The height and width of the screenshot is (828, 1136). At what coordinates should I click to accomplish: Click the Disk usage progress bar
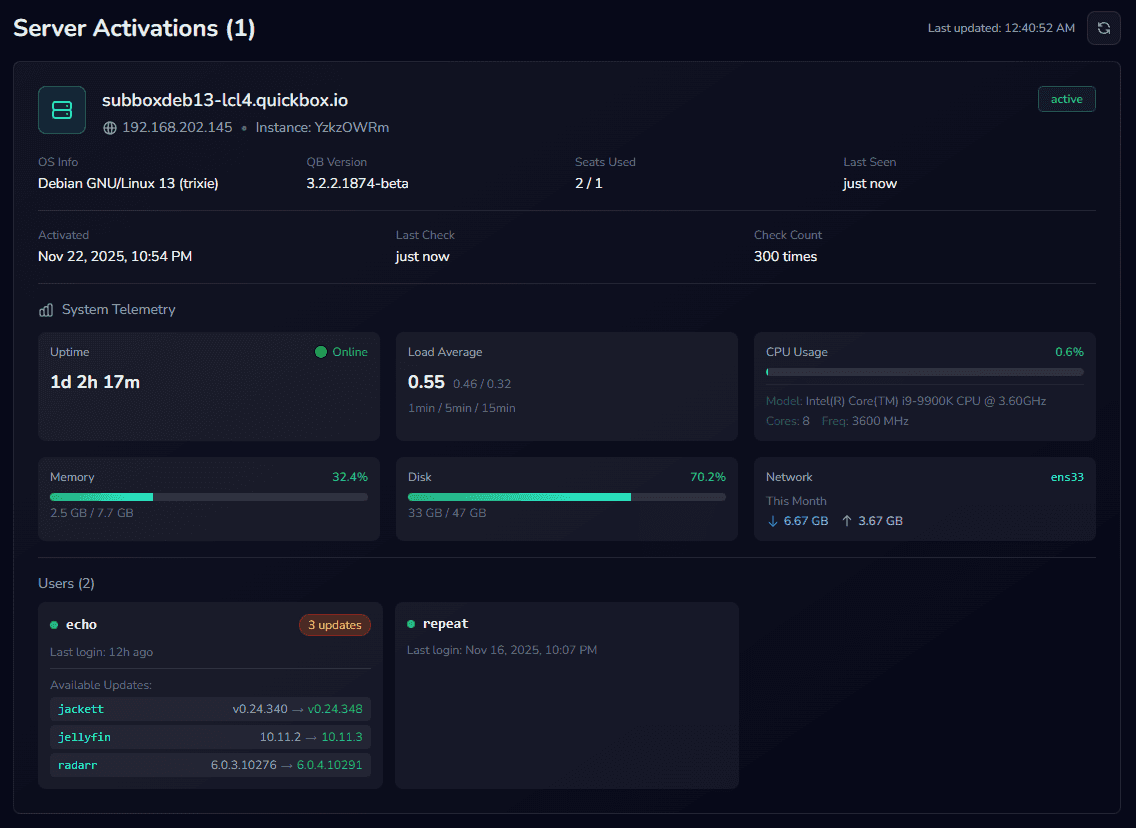click(x=566, y=497)
